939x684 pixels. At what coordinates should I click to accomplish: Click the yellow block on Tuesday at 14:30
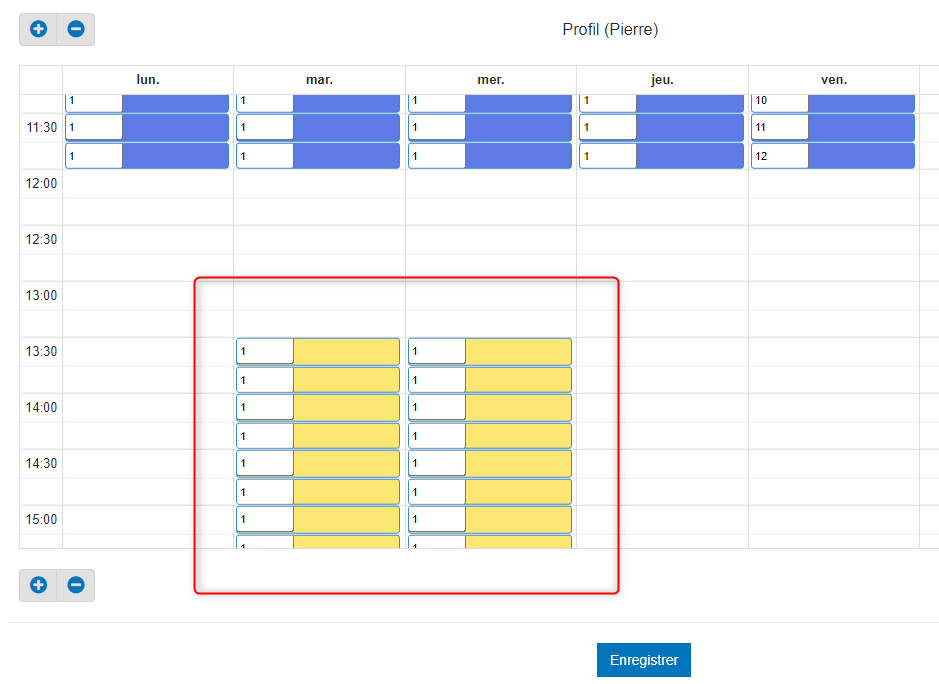pyautogui.click(x=346, y=464)
